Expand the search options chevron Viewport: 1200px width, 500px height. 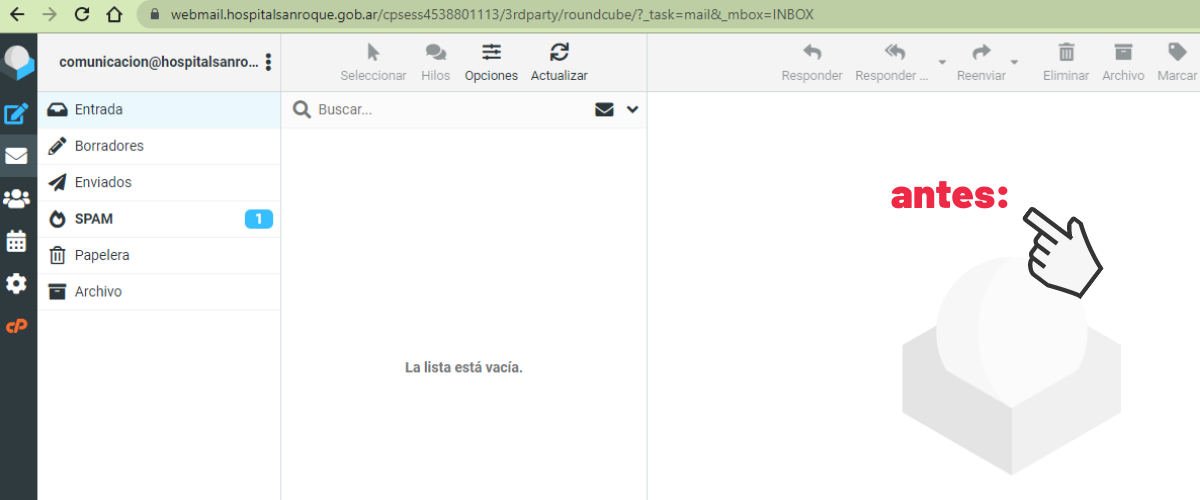[x=632, y=110]
